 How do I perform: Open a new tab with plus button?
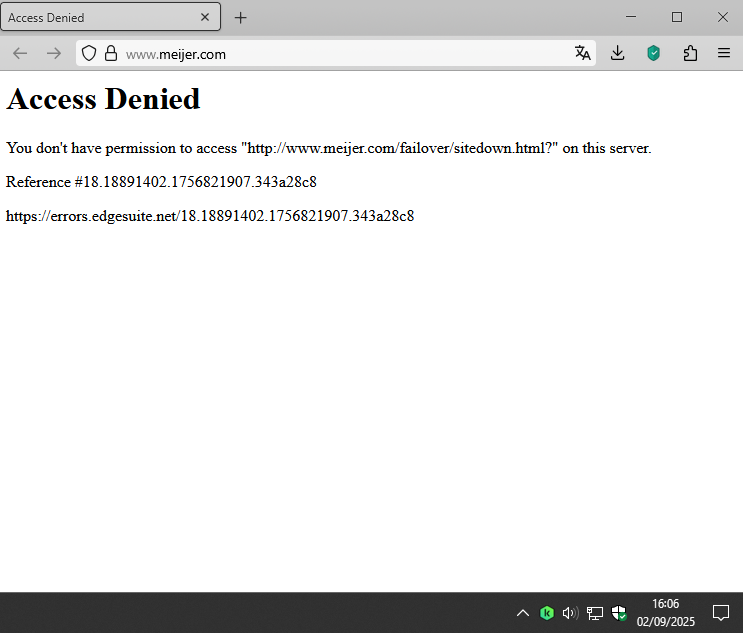pyautogui.click(x=241, y=18)
